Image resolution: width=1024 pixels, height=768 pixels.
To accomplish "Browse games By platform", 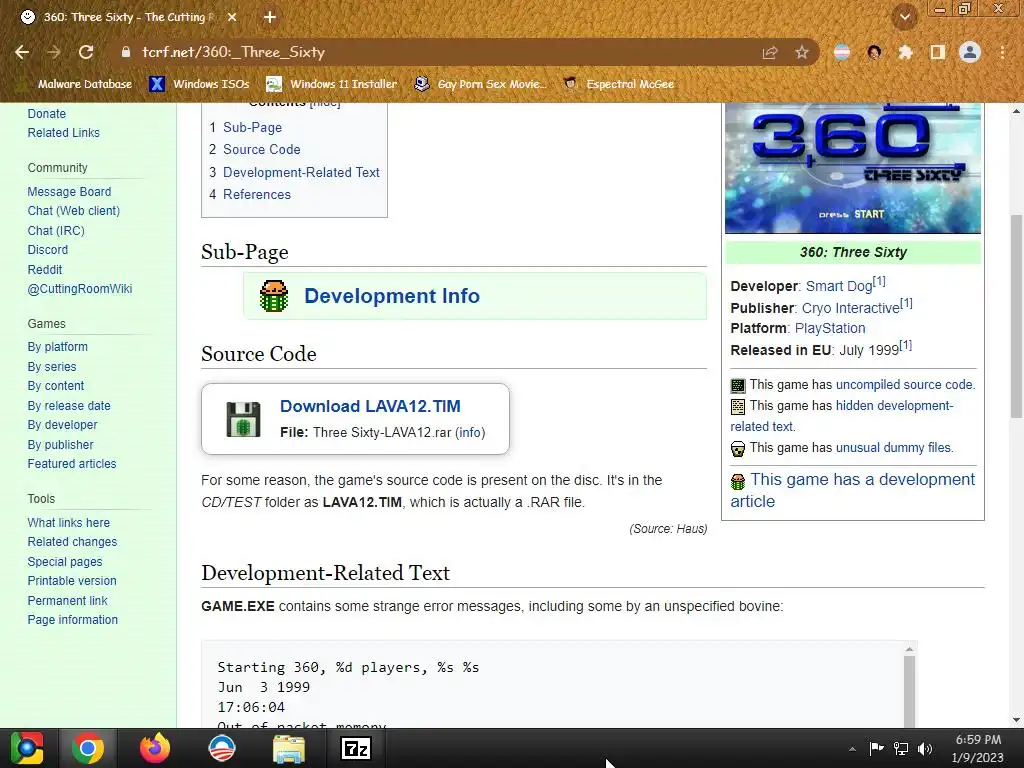I will [x=57, y=347].
